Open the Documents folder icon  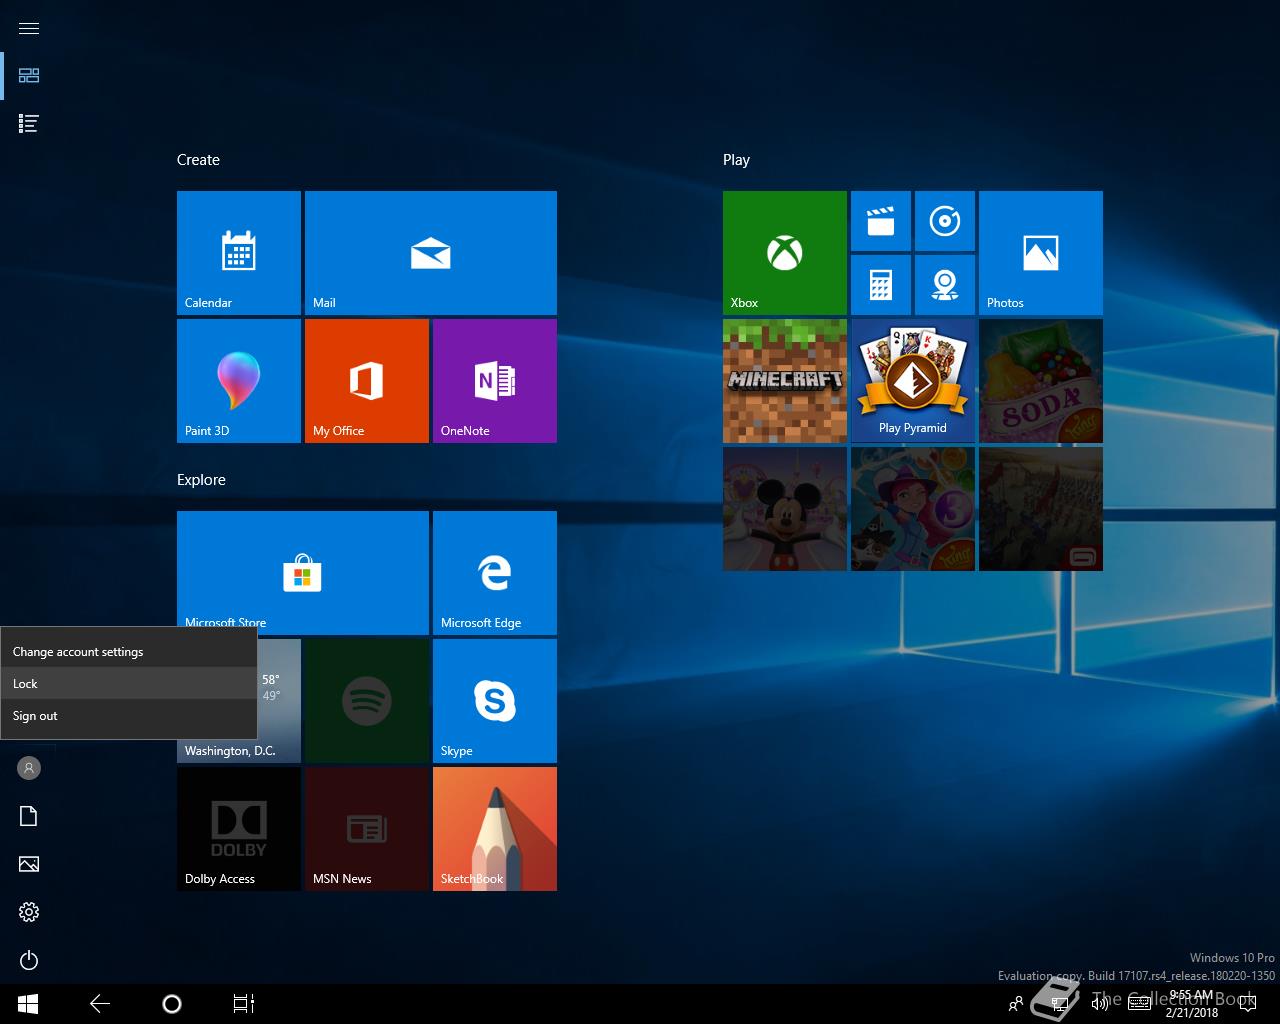[x=29, y=816]
